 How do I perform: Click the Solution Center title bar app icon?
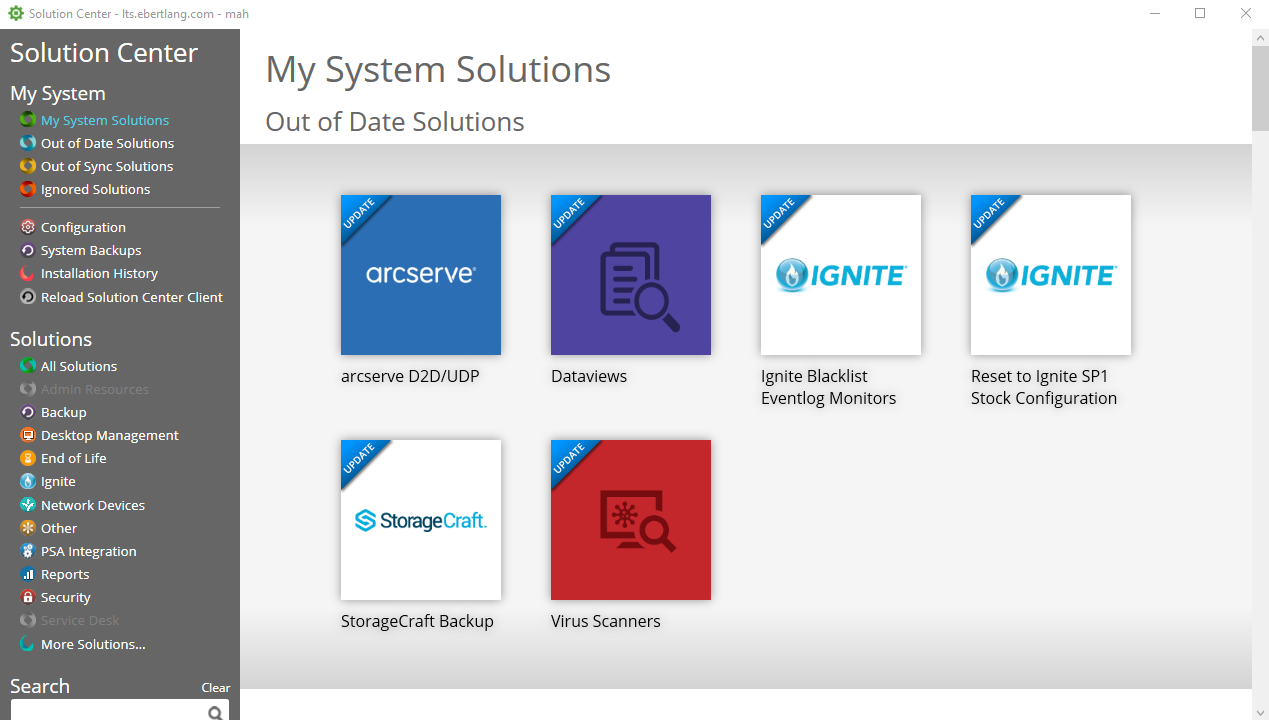(15, 14)
